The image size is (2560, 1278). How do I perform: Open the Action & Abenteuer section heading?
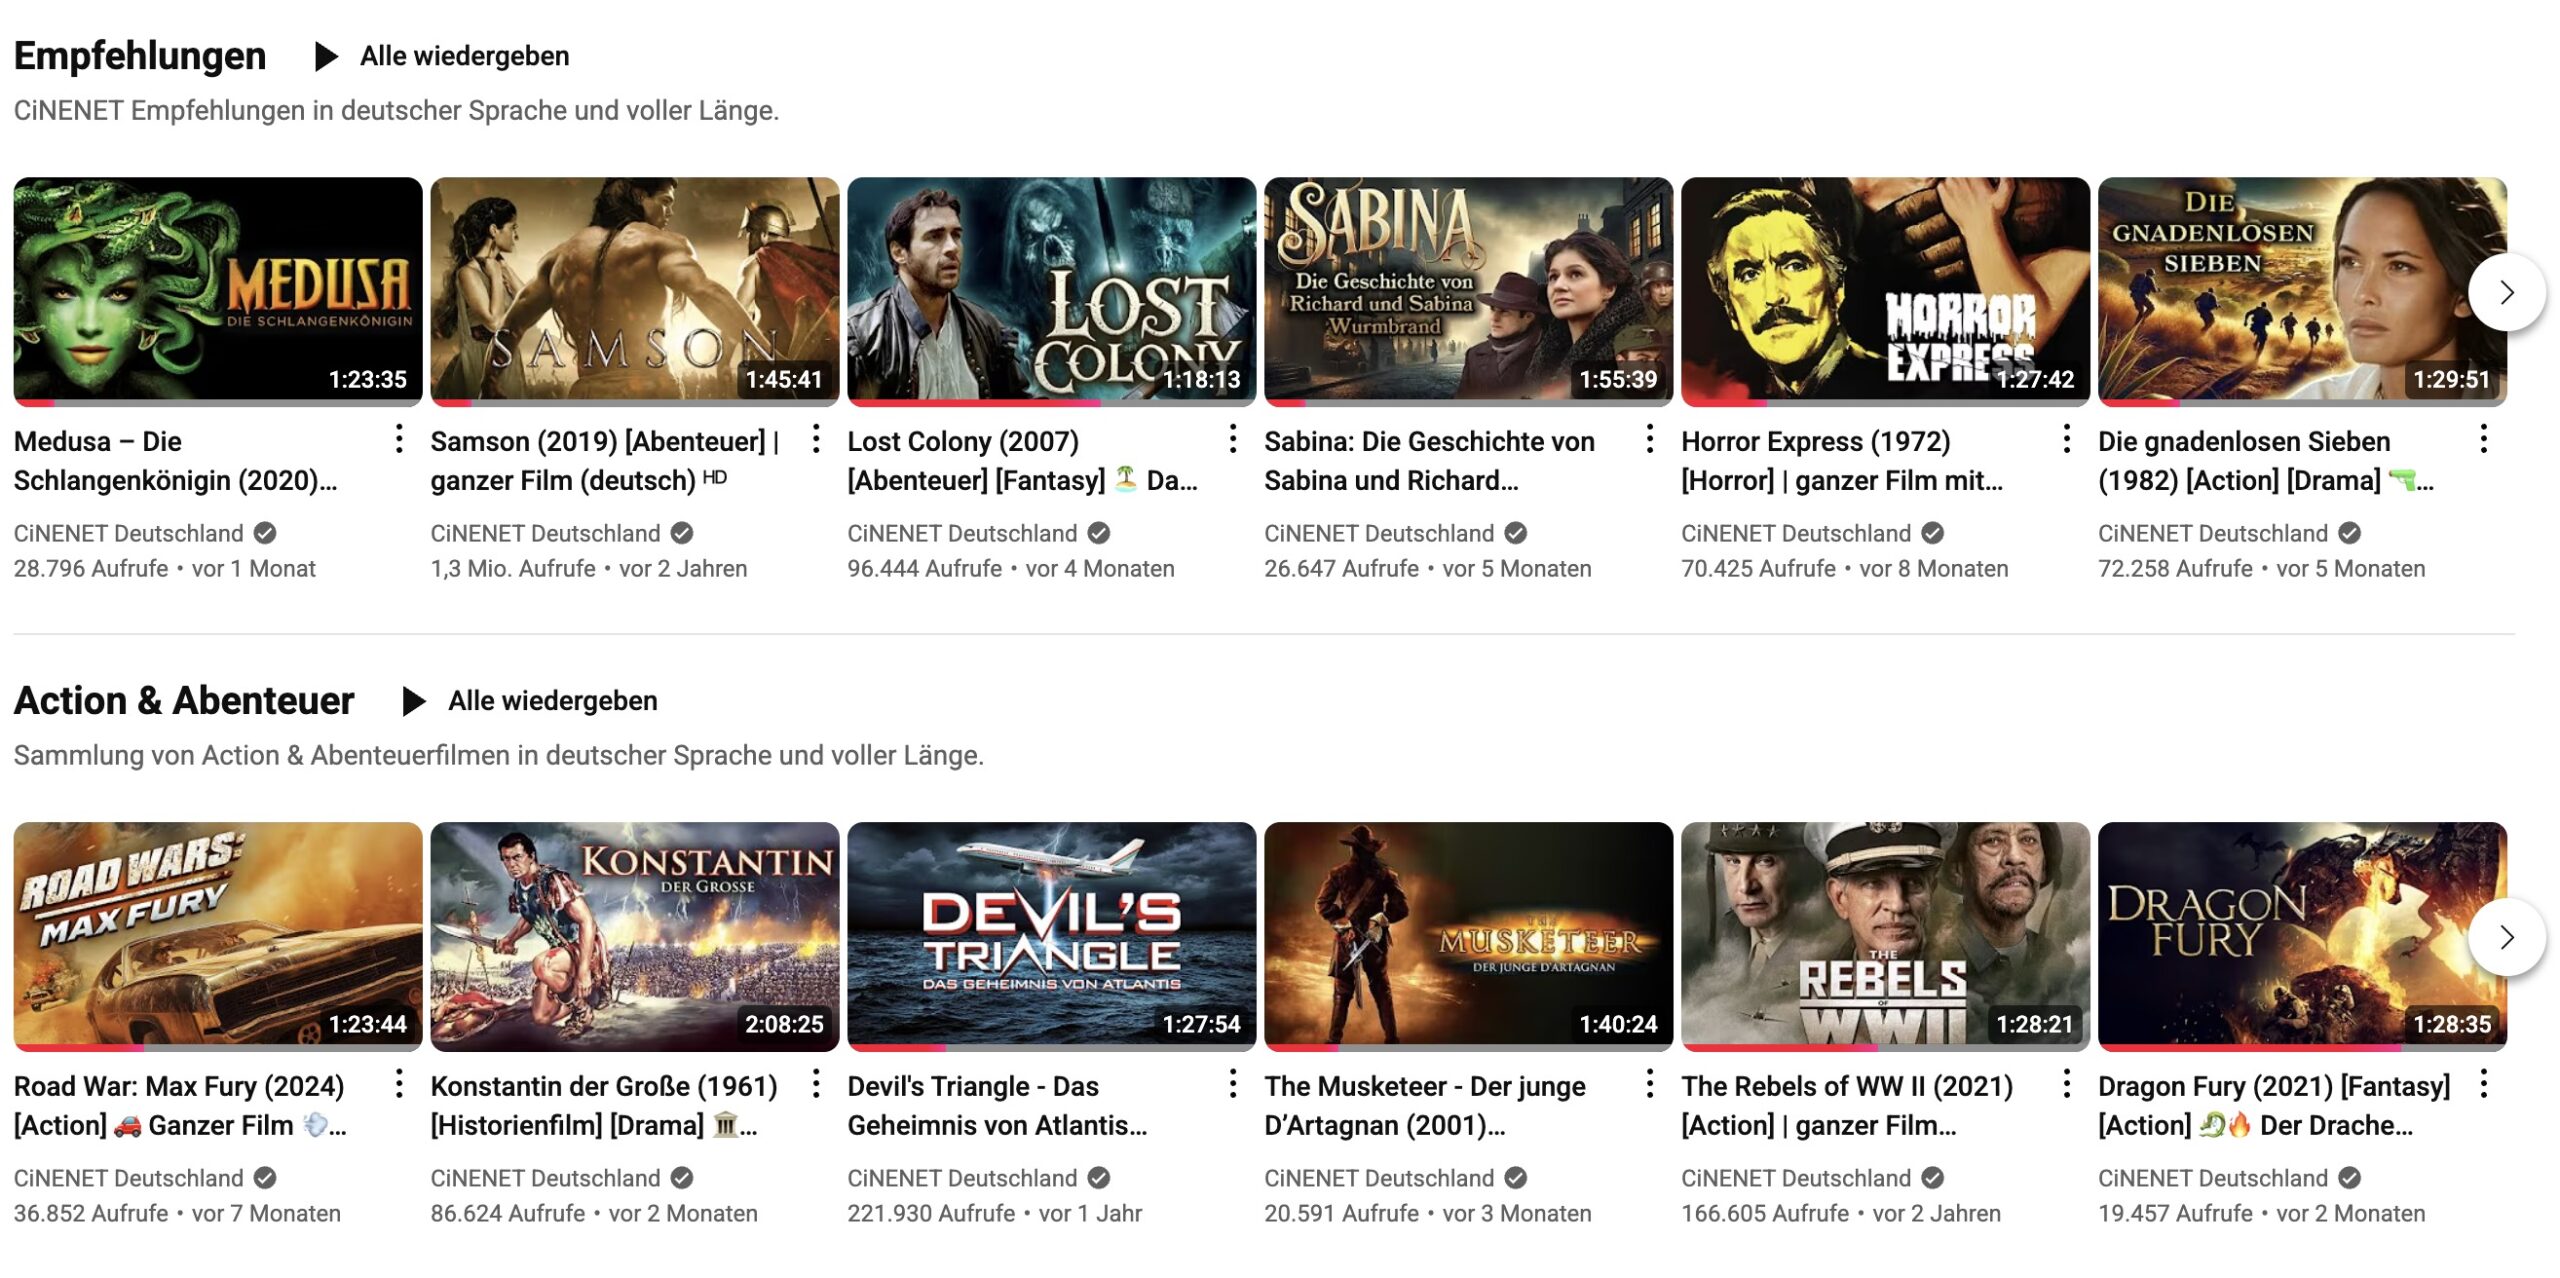[x=184, y=701]
